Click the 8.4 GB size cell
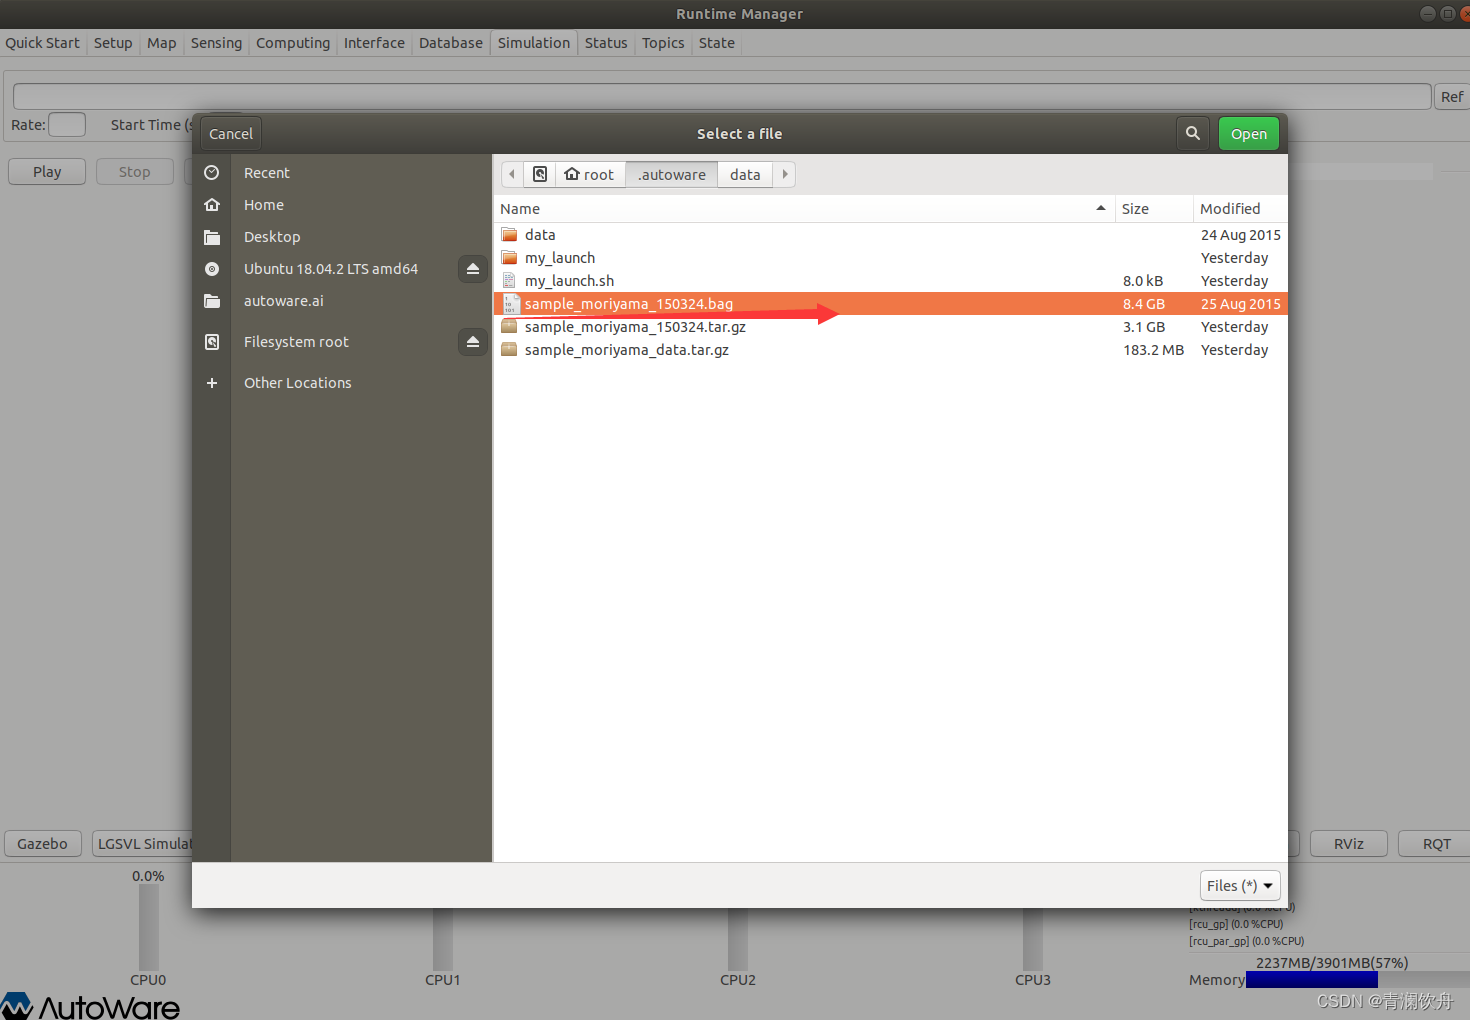Viewport: 1470px width, 1020px height. (x=1144, y=304)
